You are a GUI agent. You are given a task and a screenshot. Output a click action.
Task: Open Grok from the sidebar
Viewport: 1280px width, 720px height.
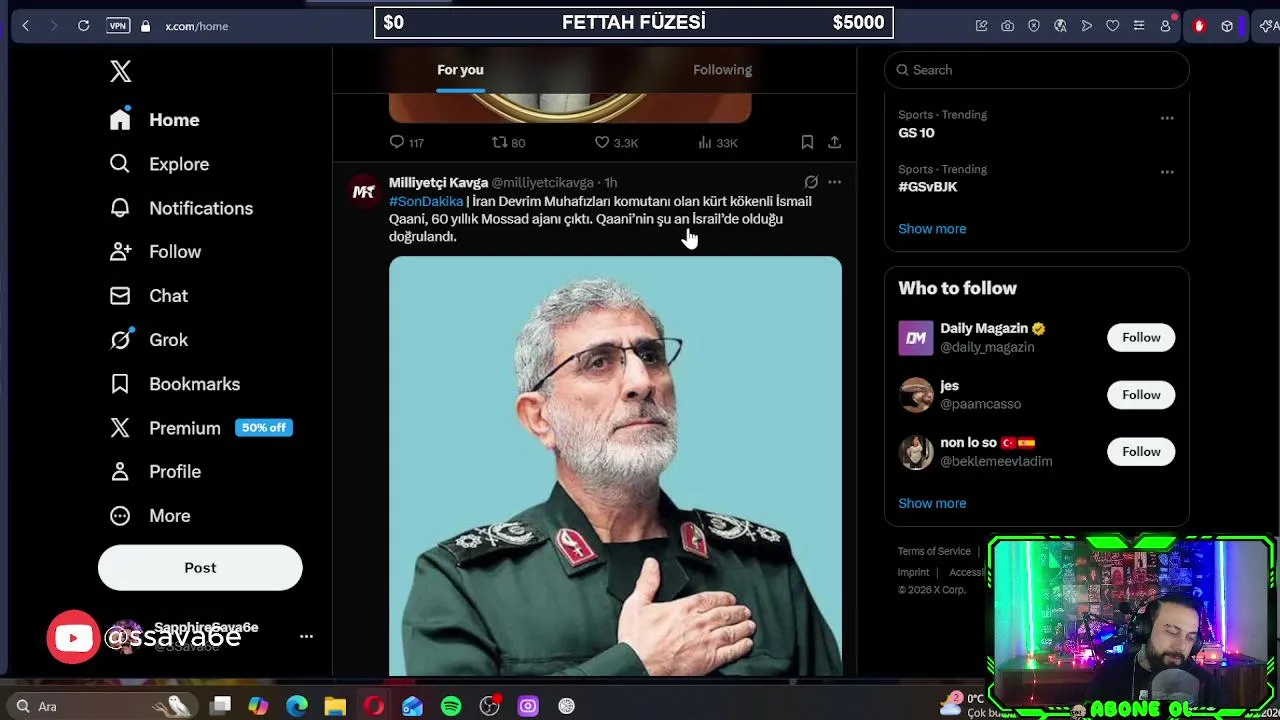click(149, 340)
